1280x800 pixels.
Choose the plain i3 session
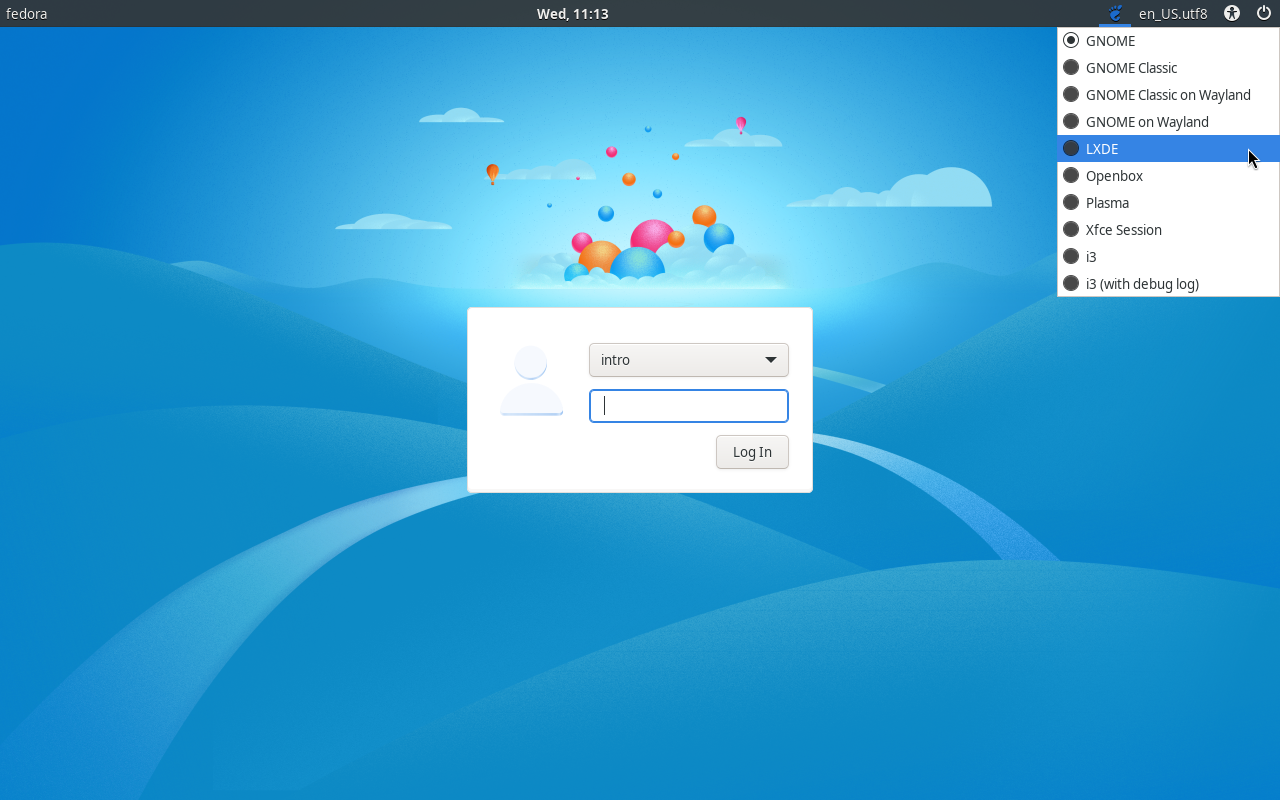coord(1168,257)
